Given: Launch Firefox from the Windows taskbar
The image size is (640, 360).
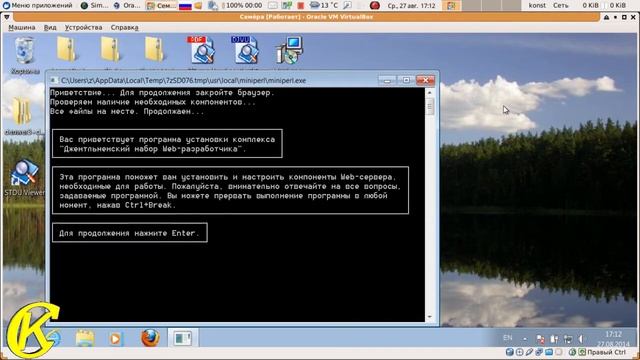Looking at the screenshot, I should pos(150,338).
